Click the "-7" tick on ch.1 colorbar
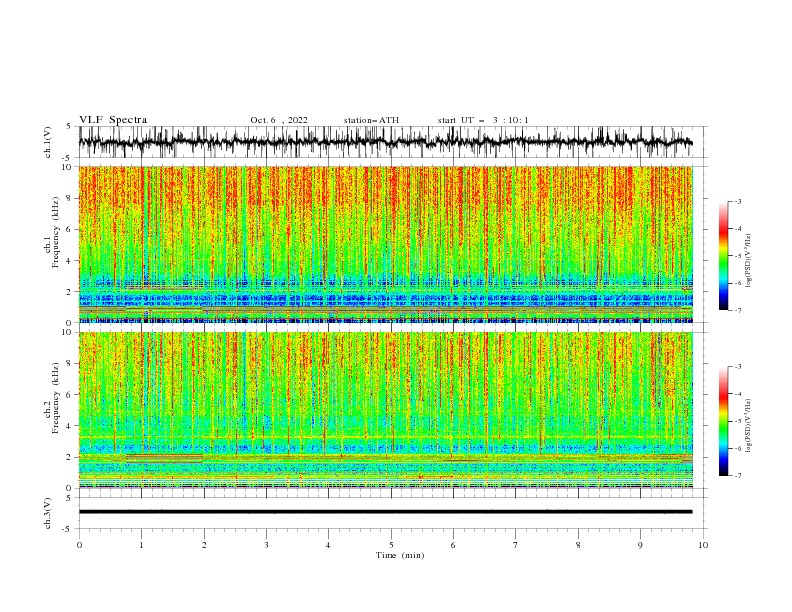Viewport: 792px width, 612px height. coord(738,310)
